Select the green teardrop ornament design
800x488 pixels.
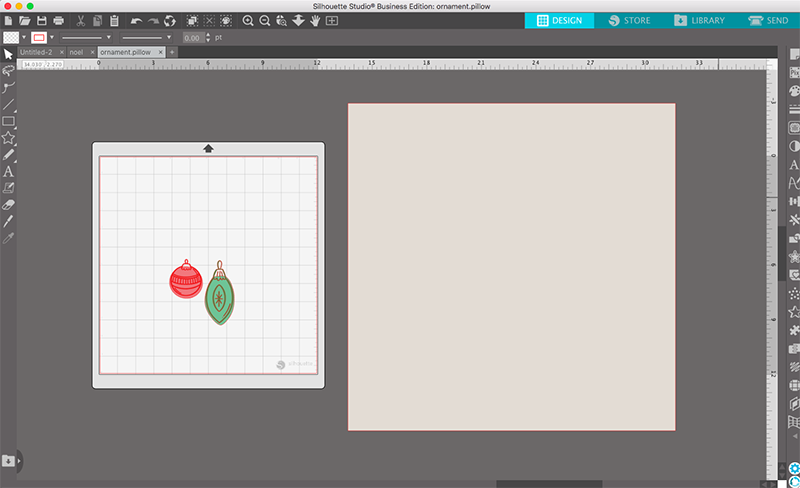[219, 294]
